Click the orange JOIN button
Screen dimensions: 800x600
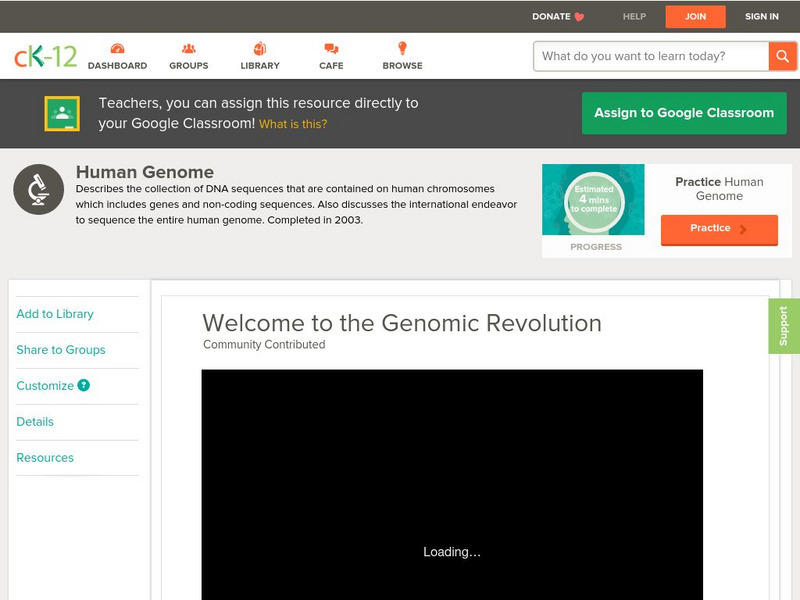pos(695,17)
